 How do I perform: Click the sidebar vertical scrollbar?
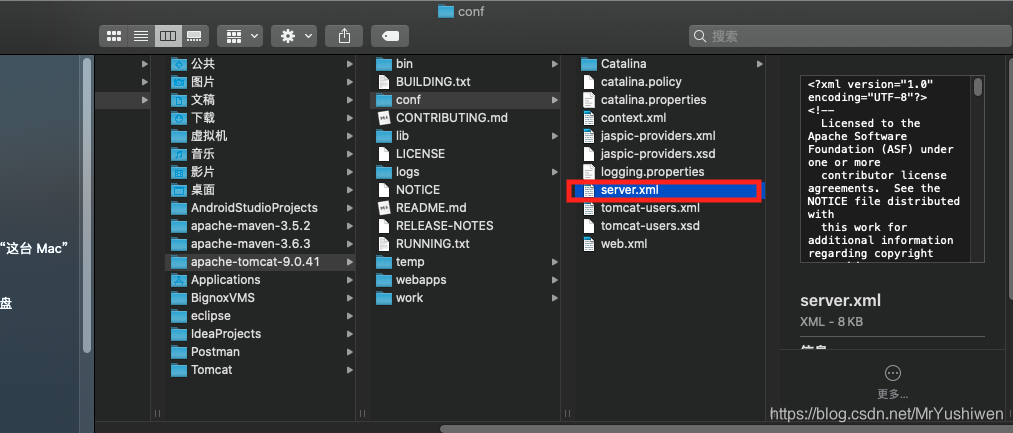(x=87, y=204)
